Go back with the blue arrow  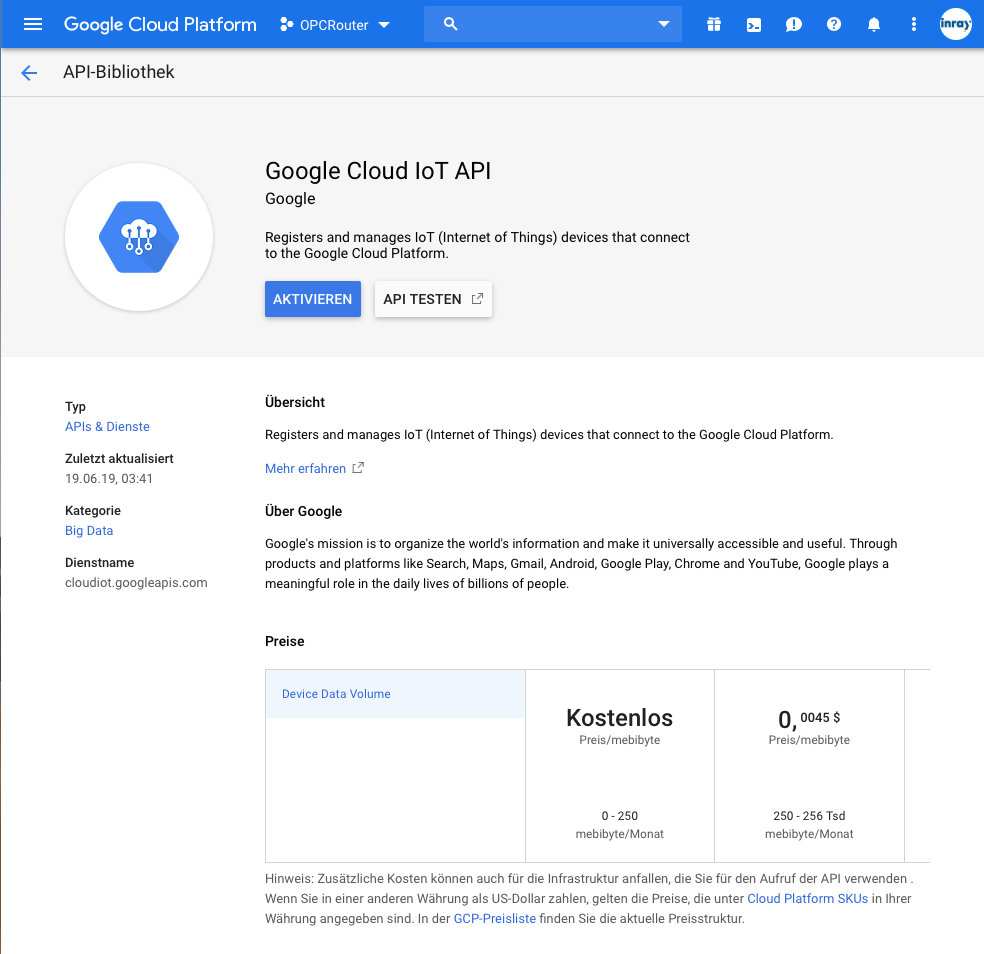28,72
